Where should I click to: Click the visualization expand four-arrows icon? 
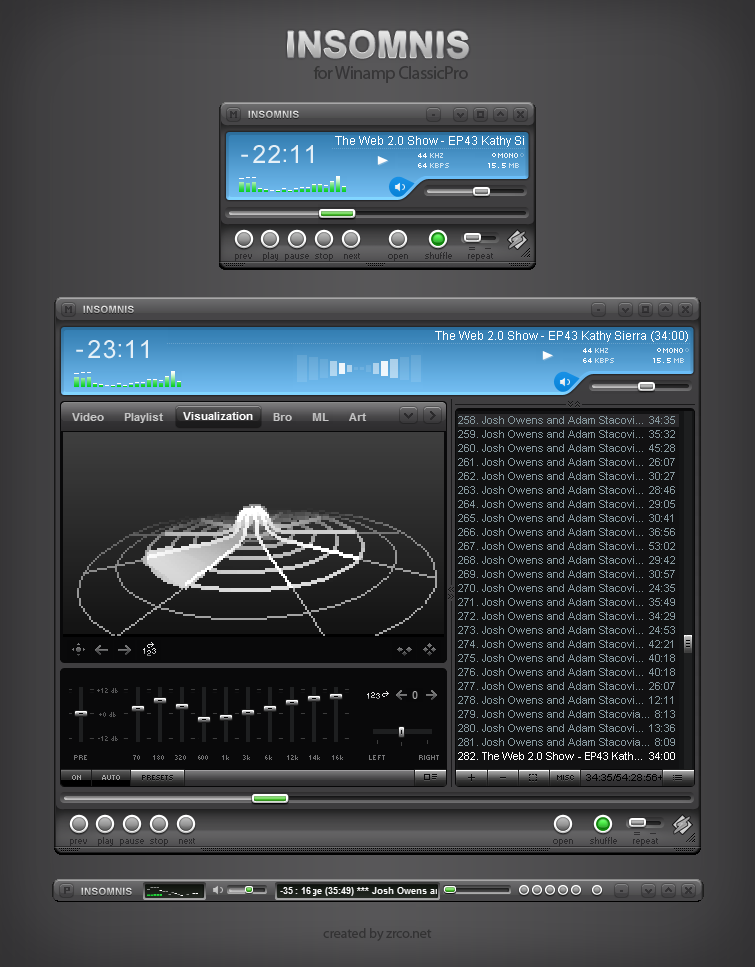point(429,649)
